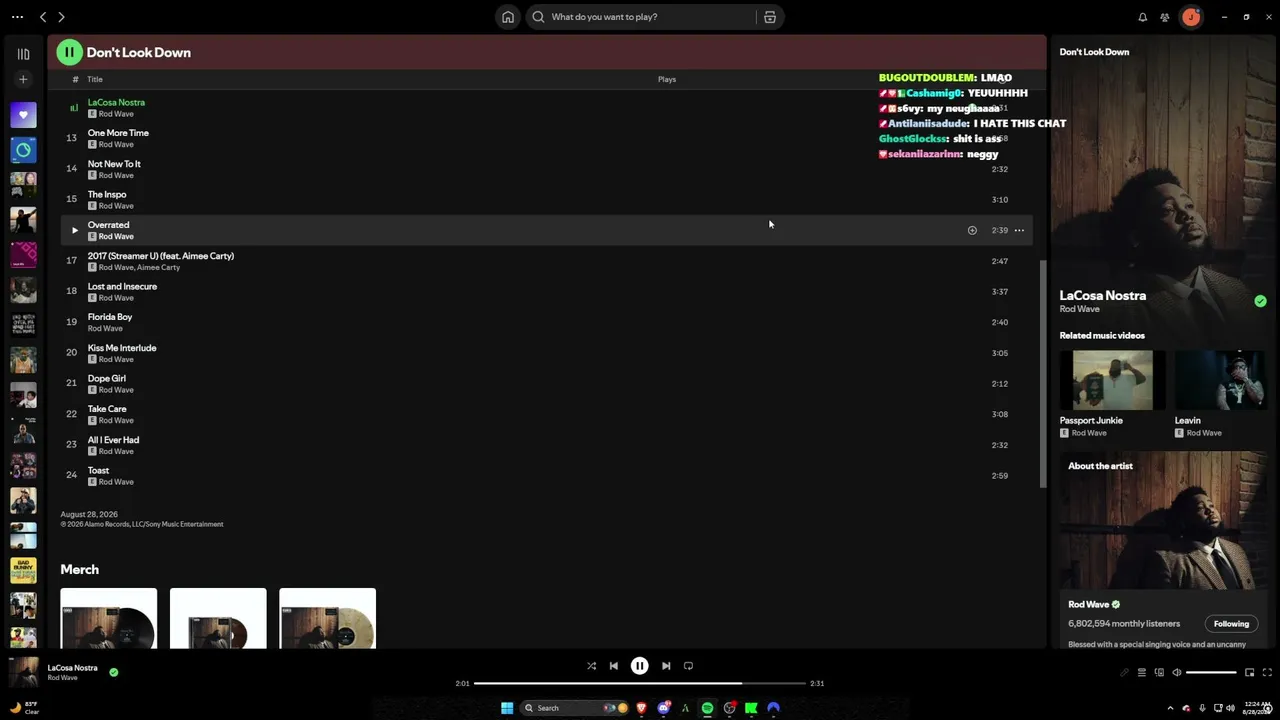
Task: Select track Toast
Action: (546, 475)
